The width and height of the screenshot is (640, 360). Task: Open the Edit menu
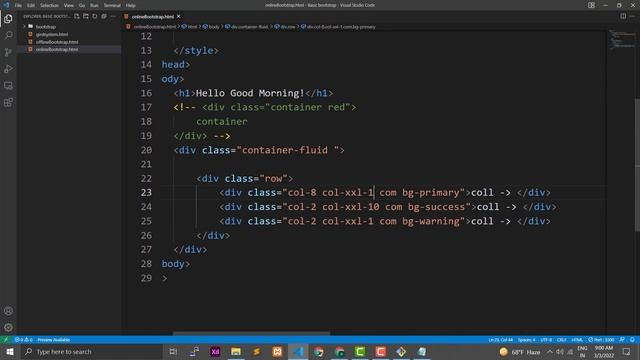pyautogui.click(x=31, y=5)
